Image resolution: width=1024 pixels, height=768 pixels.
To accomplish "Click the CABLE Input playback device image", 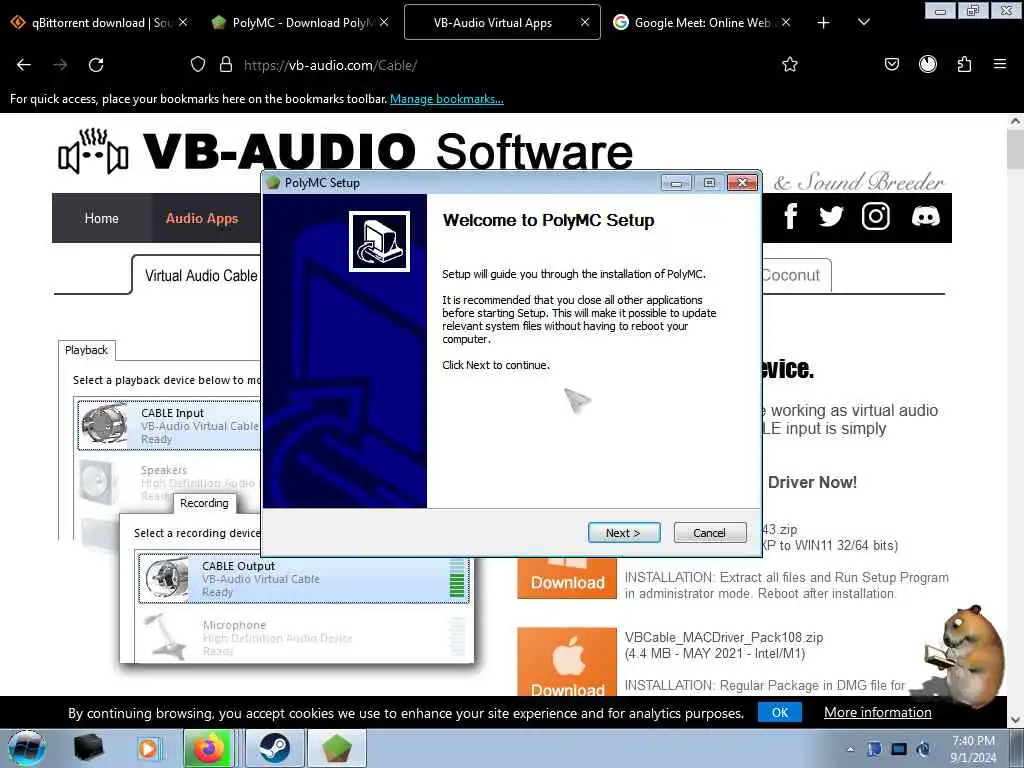I will point(105,424).
